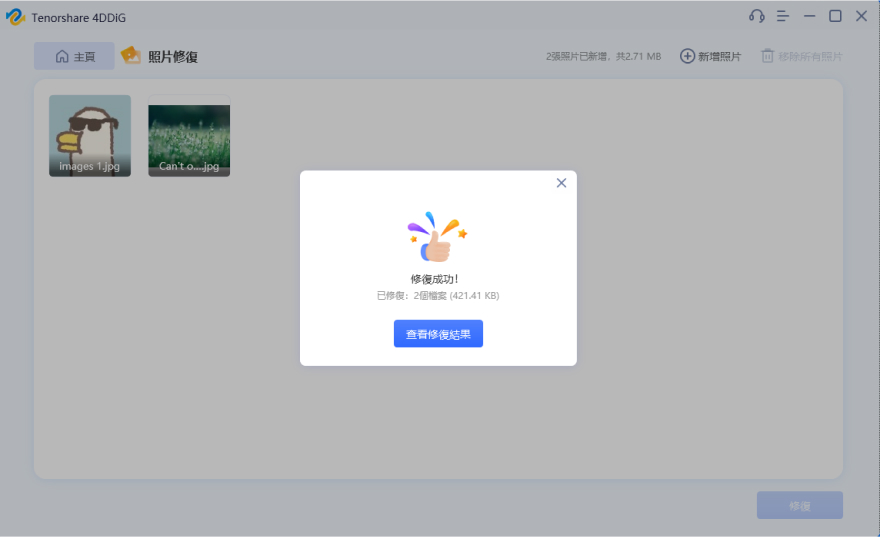
Task: Go to 主頁 home button
Action: click(x=74, y=56)
